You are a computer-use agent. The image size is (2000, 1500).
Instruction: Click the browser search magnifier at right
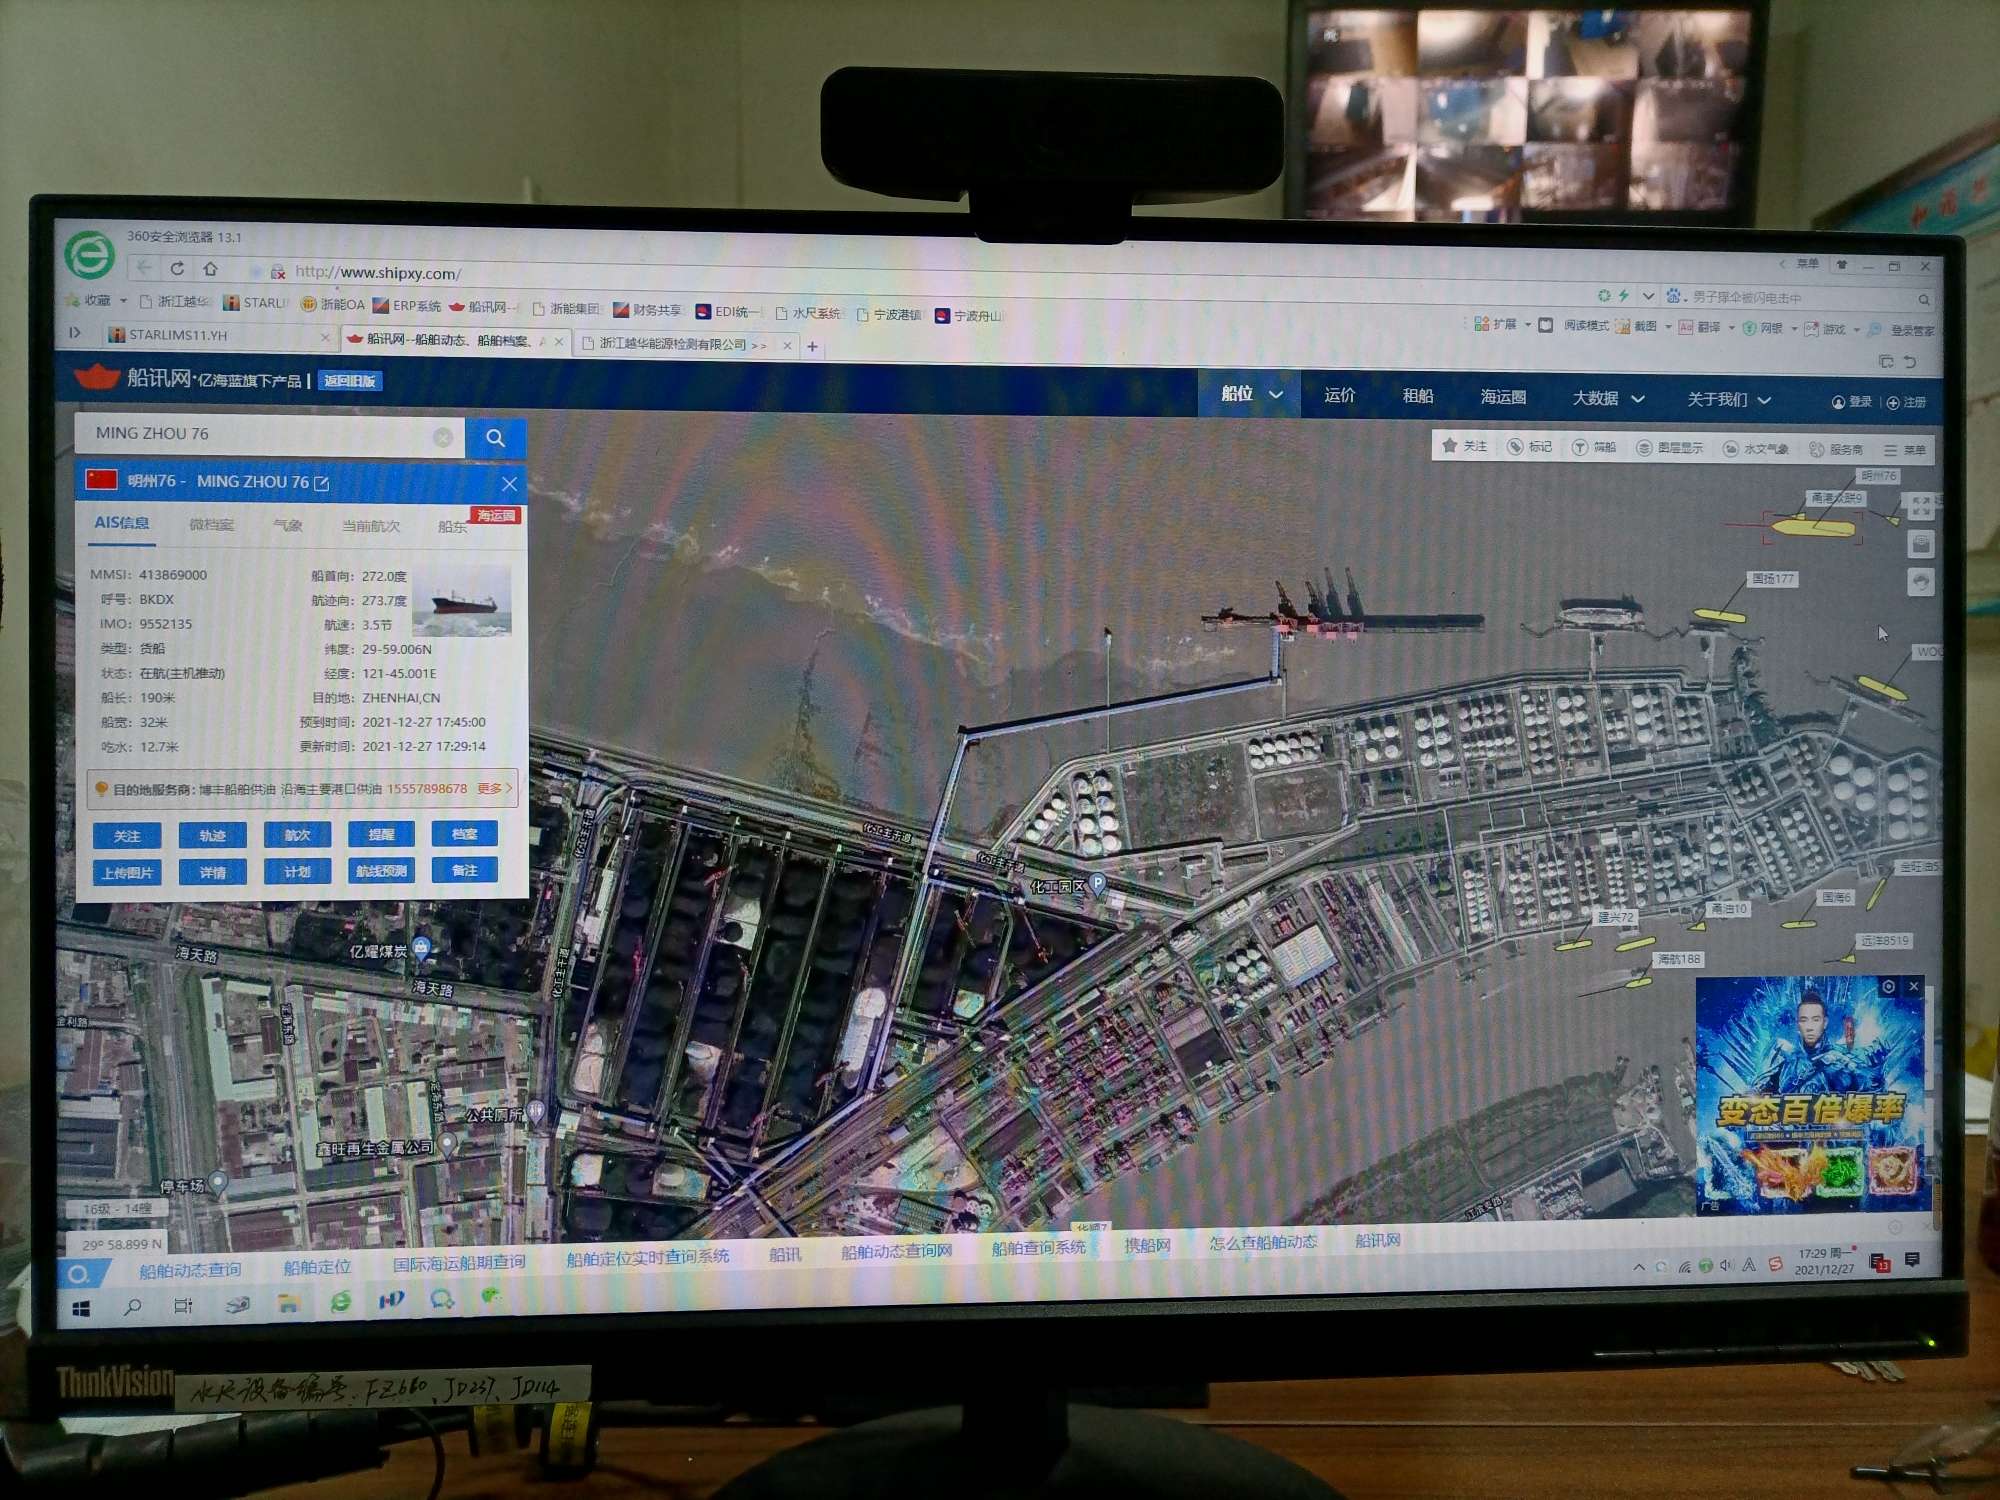pyautogui.click(x=1923, y=300)
